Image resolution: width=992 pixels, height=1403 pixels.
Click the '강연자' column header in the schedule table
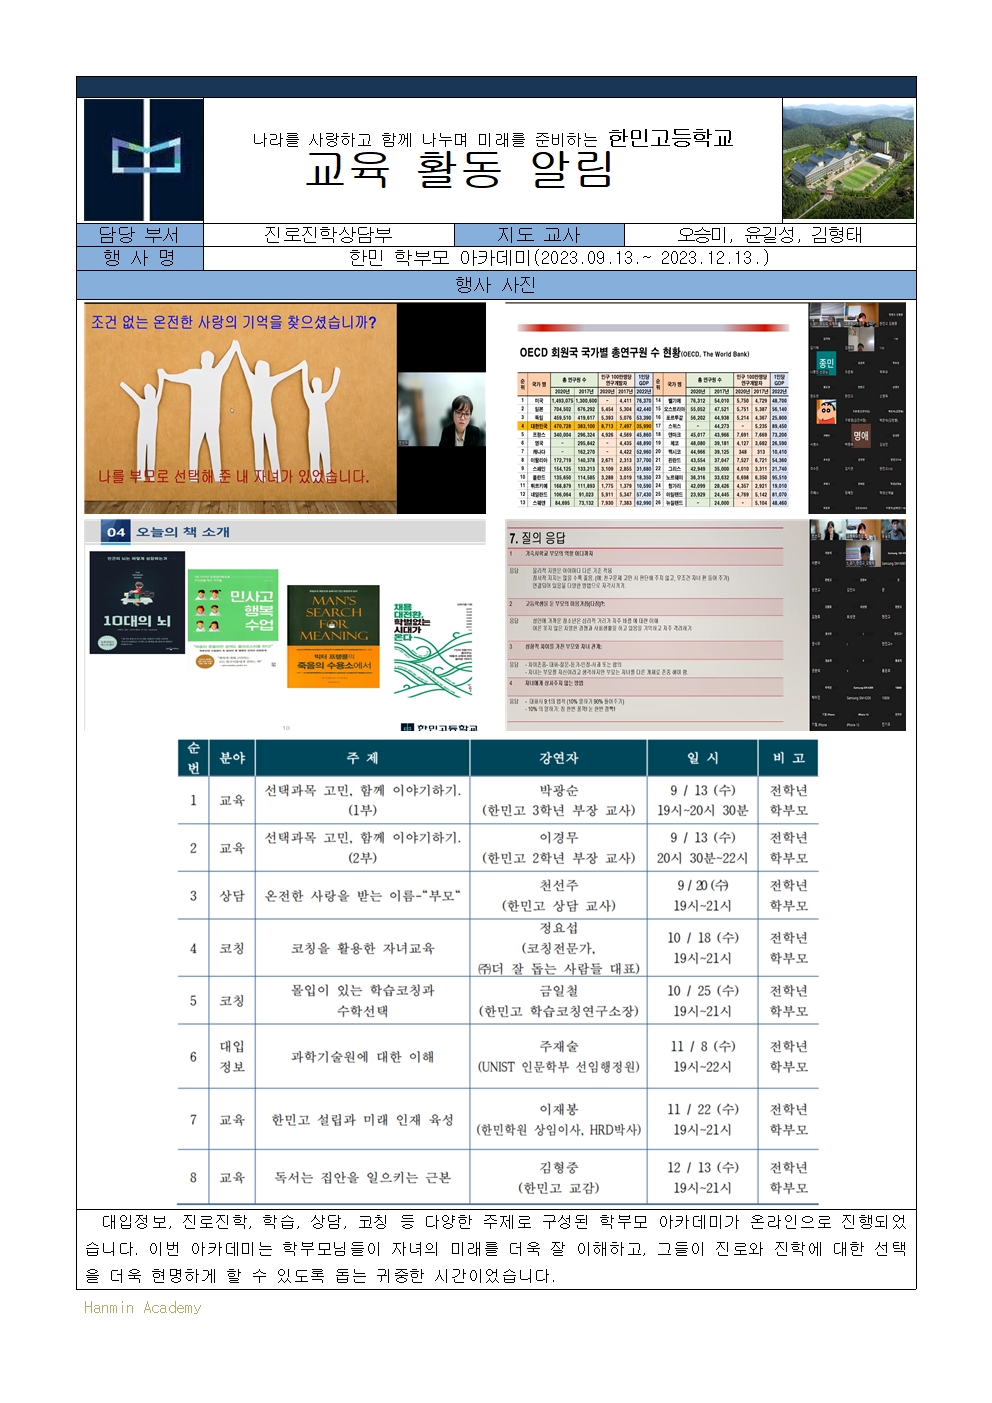[558, 758]
